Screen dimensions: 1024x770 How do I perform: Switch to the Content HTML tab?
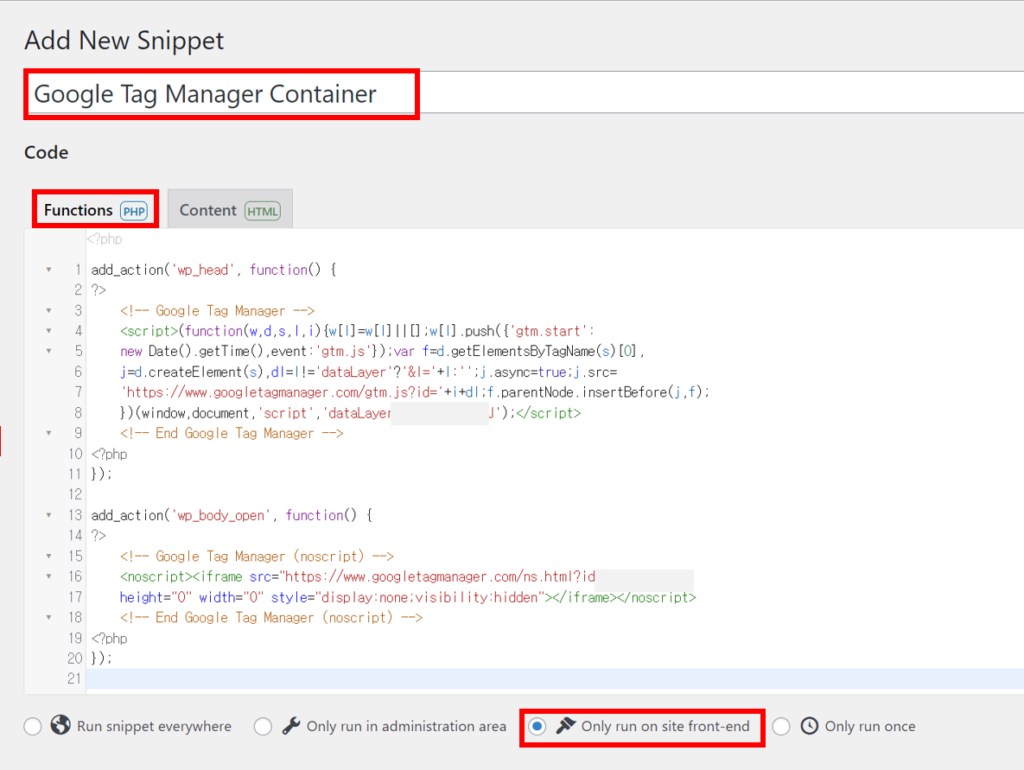pos(230,210)
